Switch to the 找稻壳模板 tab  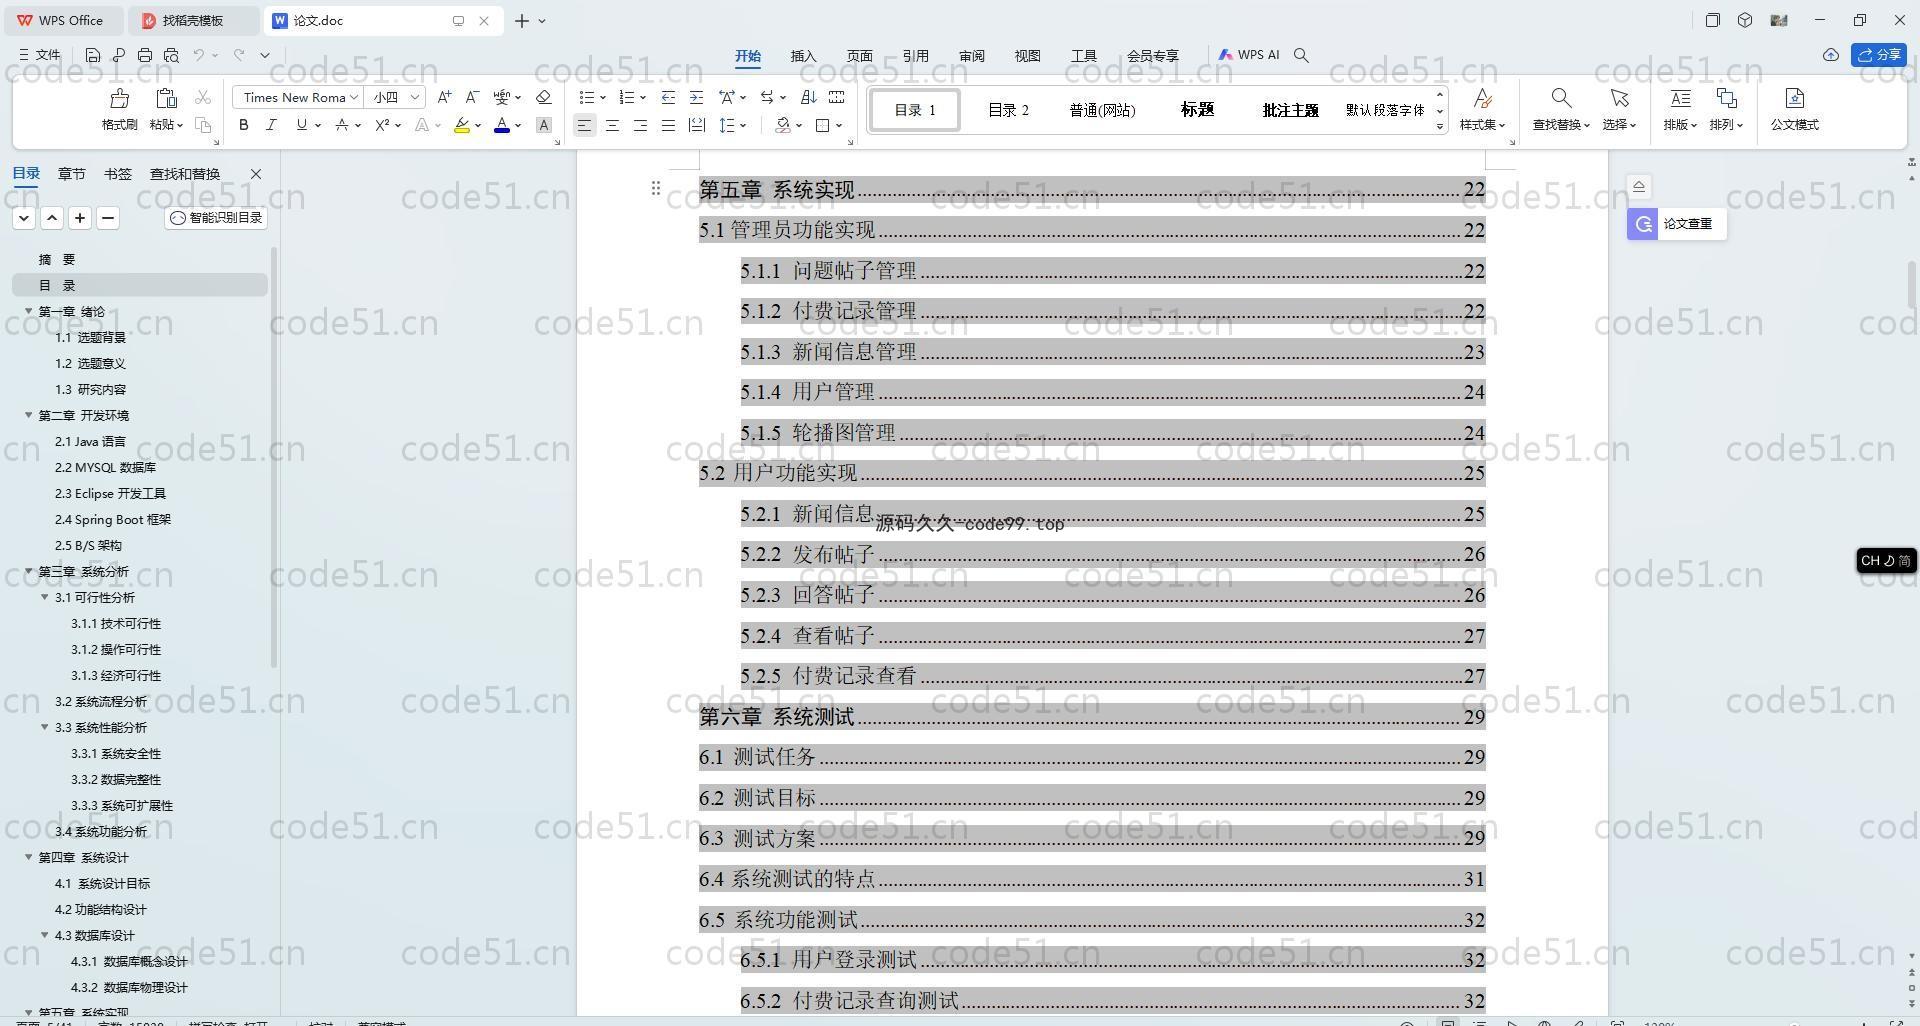193,20
